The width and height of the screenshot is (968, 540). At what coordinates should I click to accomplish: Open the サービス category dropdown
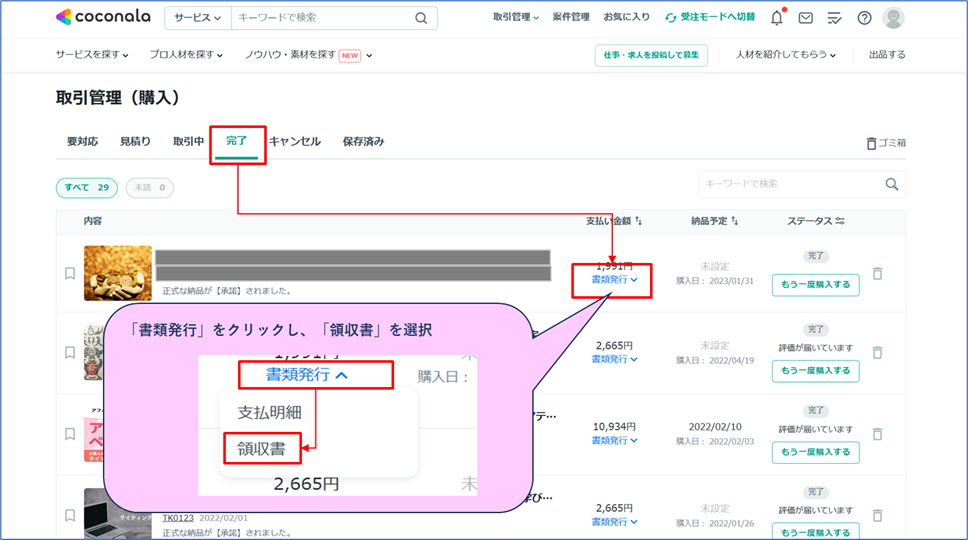(x=197, y=18)
